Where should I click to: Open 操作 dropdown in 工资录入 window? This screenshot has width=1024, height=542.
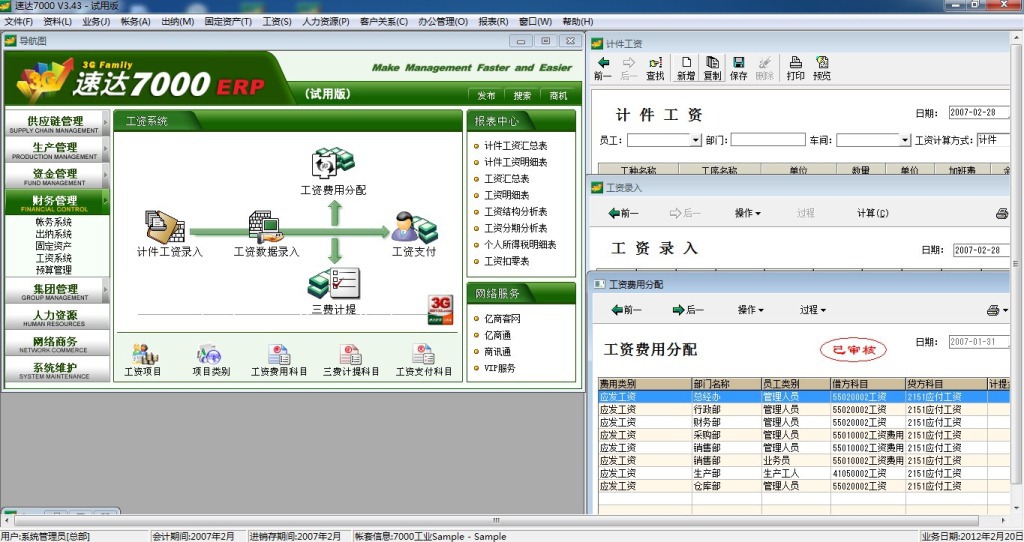click(x=748, y=213)
